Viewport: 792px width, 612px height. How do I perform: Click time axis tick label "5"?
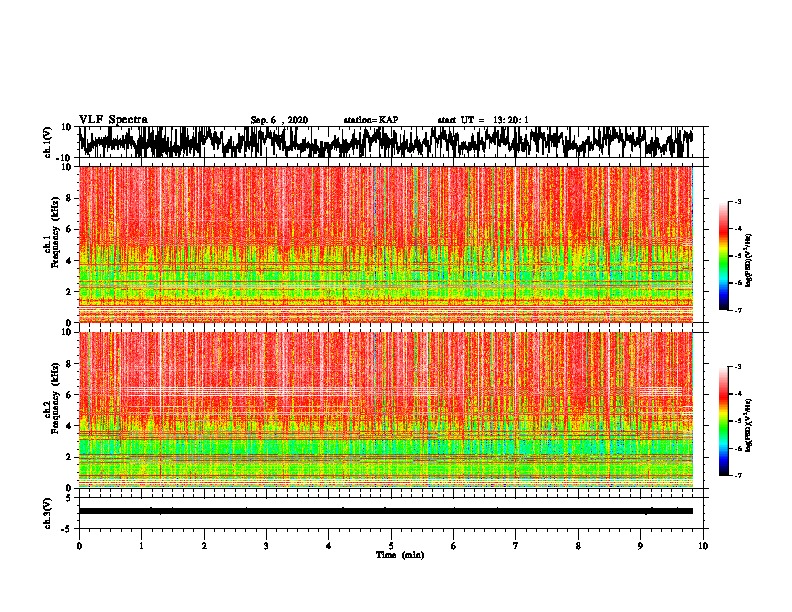(391, 546)
